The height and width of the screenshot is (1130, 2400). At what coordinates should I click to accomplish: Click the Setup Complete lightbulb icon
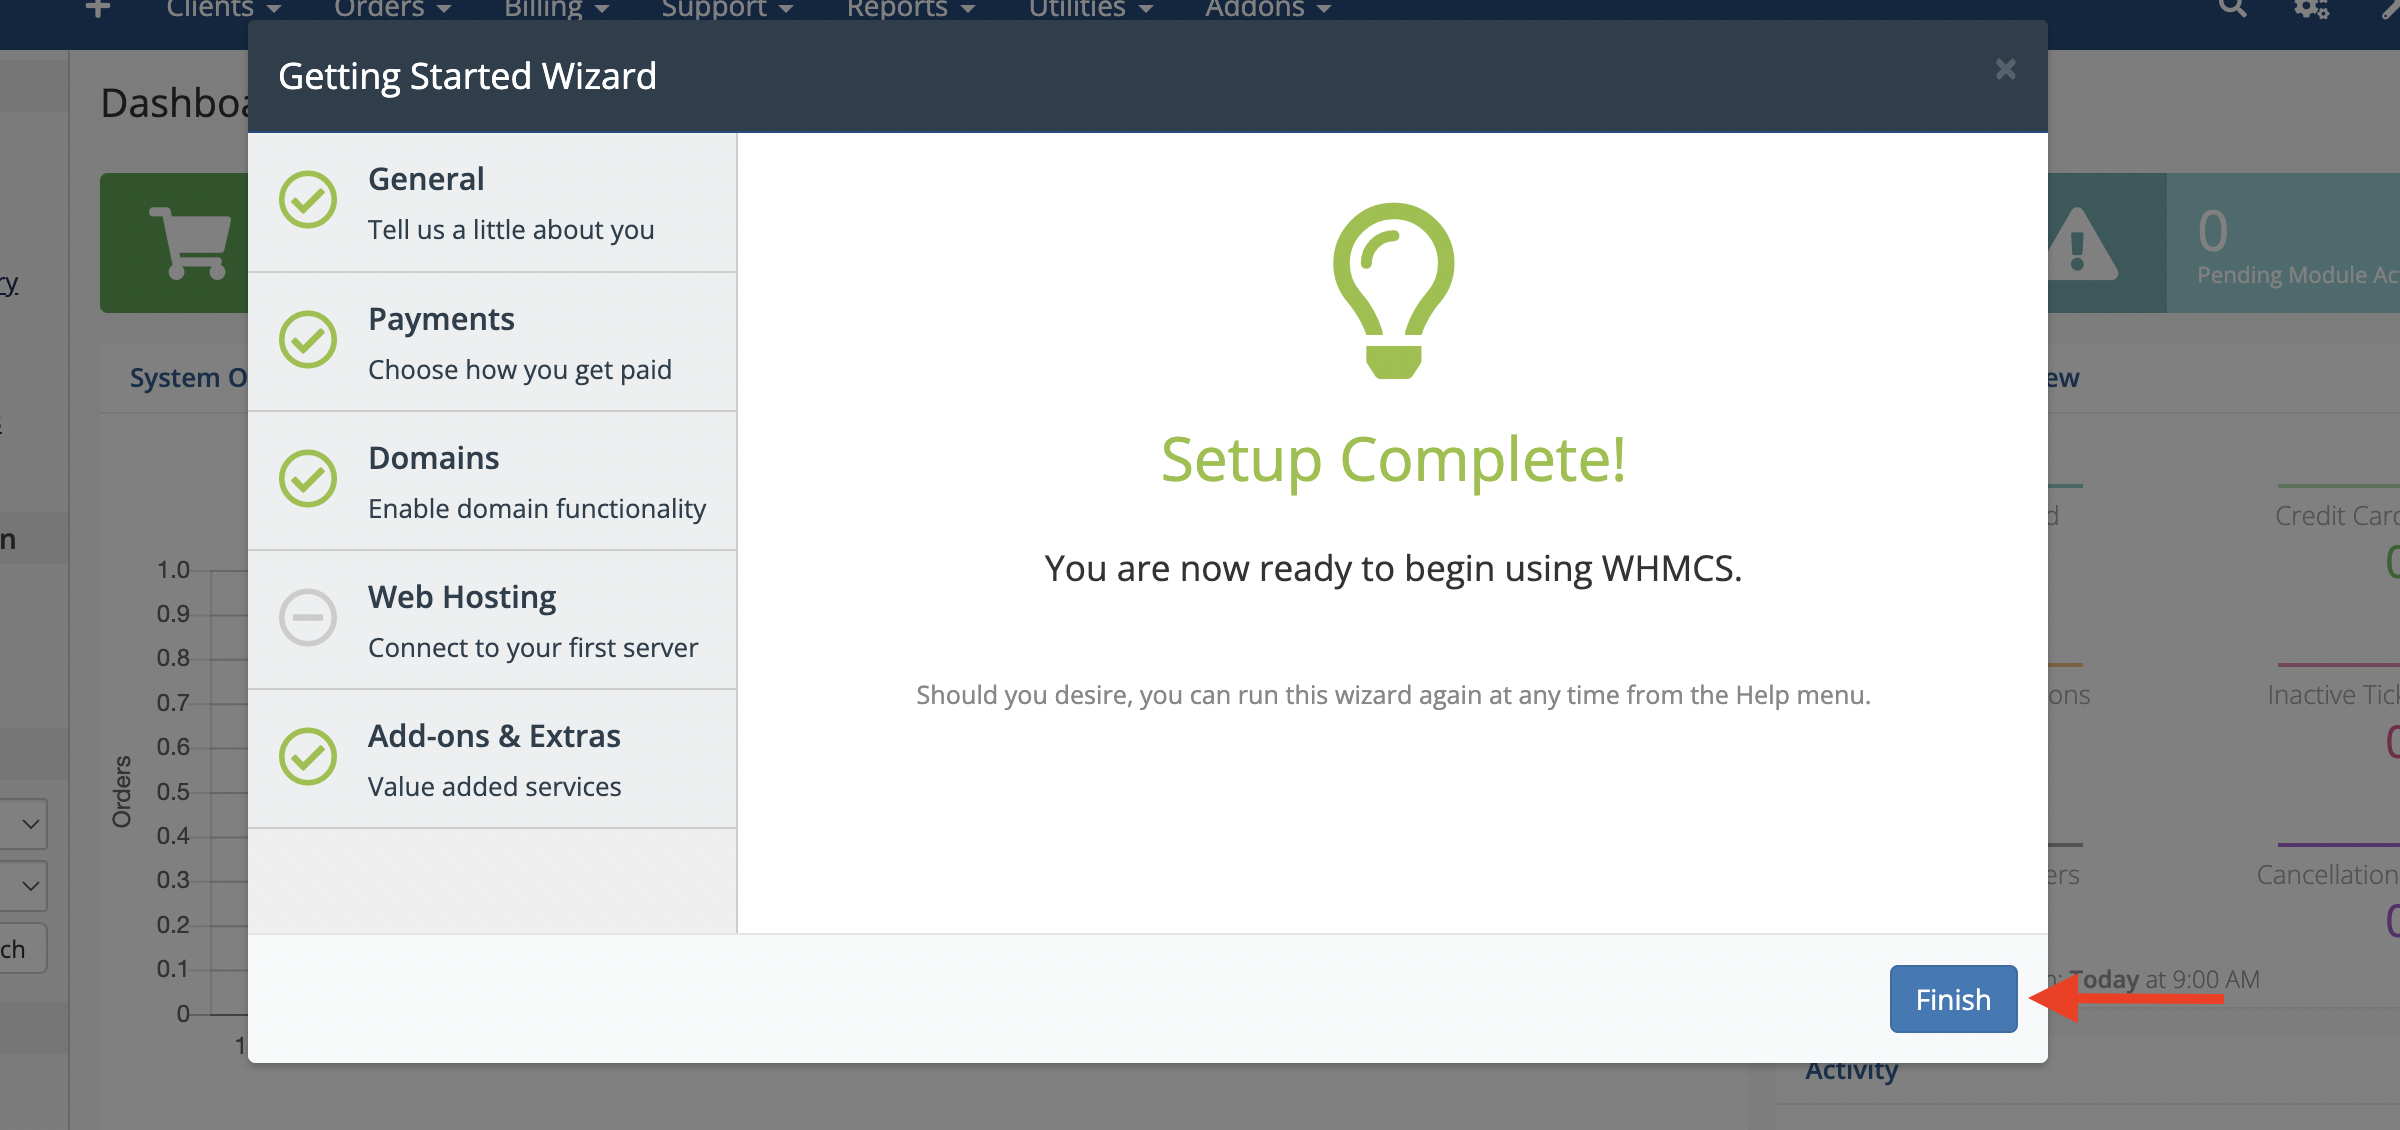click(1393, 291)
